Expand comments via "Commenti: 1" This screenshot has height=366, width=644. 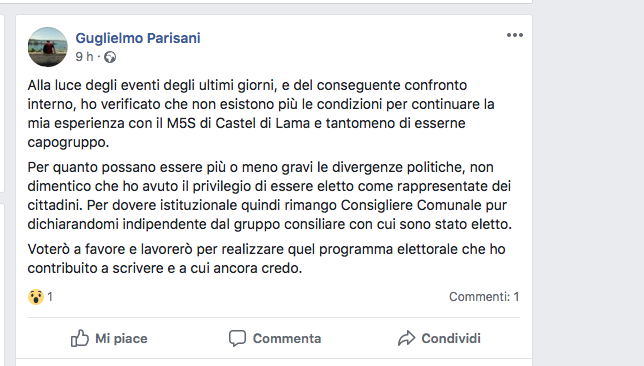[484, 297]
